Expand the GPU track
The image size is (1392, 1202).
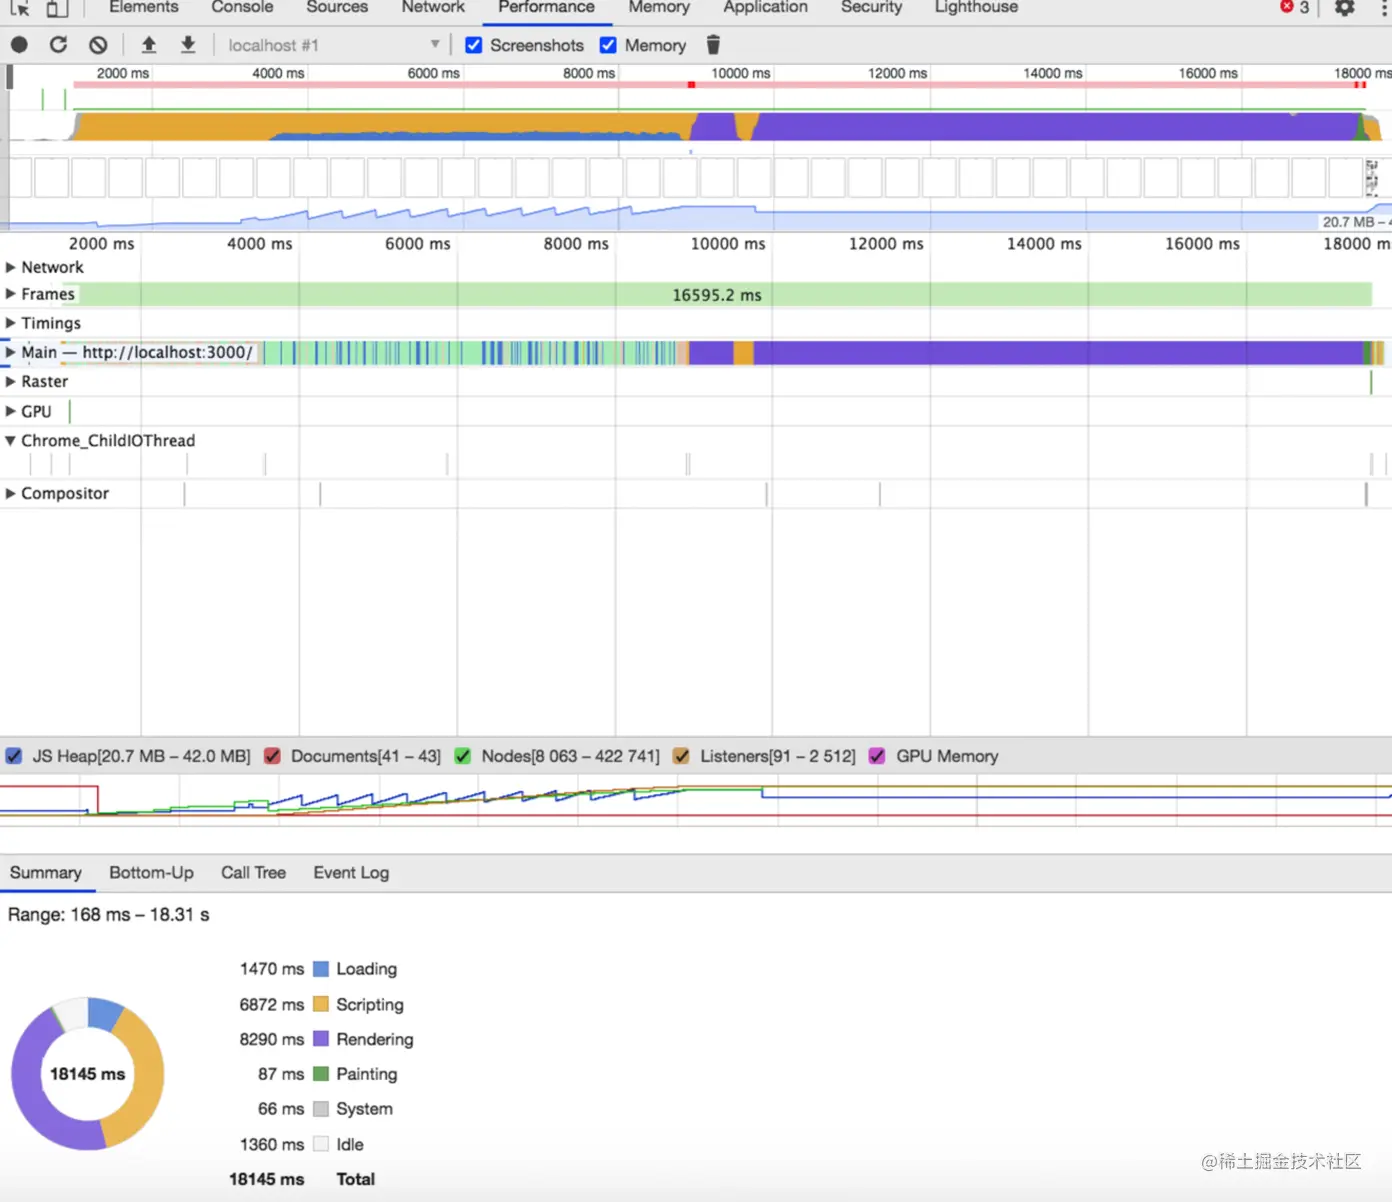(x=11, y=411)
